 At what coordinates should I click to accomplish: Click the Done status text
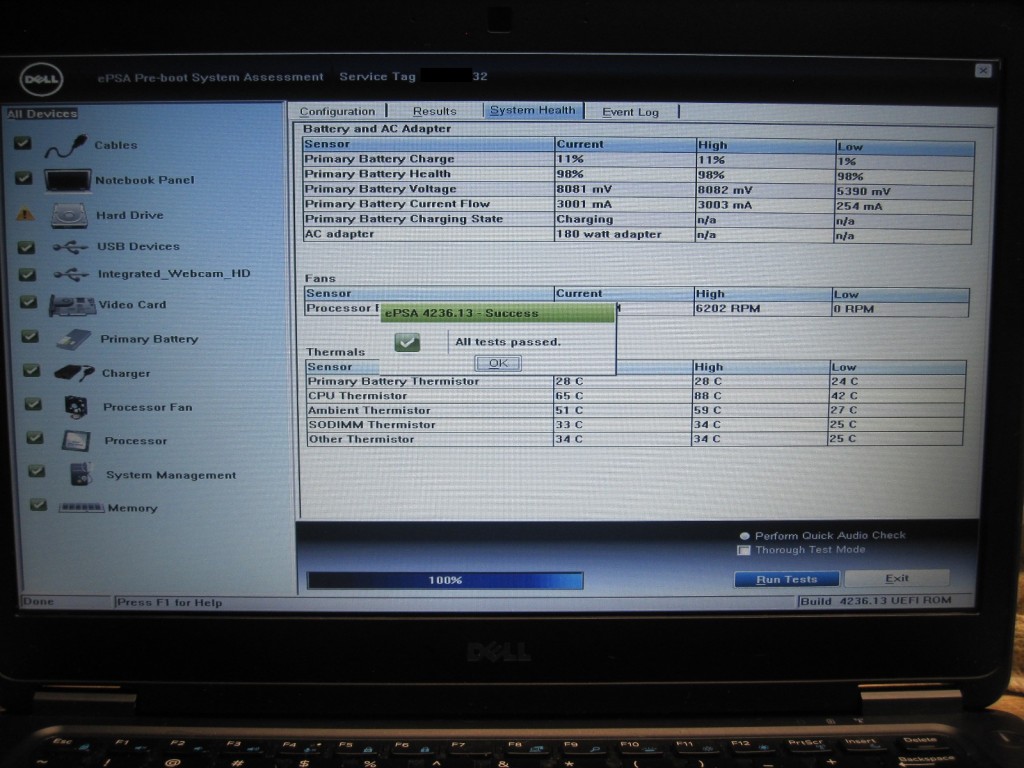coord(38,601)
